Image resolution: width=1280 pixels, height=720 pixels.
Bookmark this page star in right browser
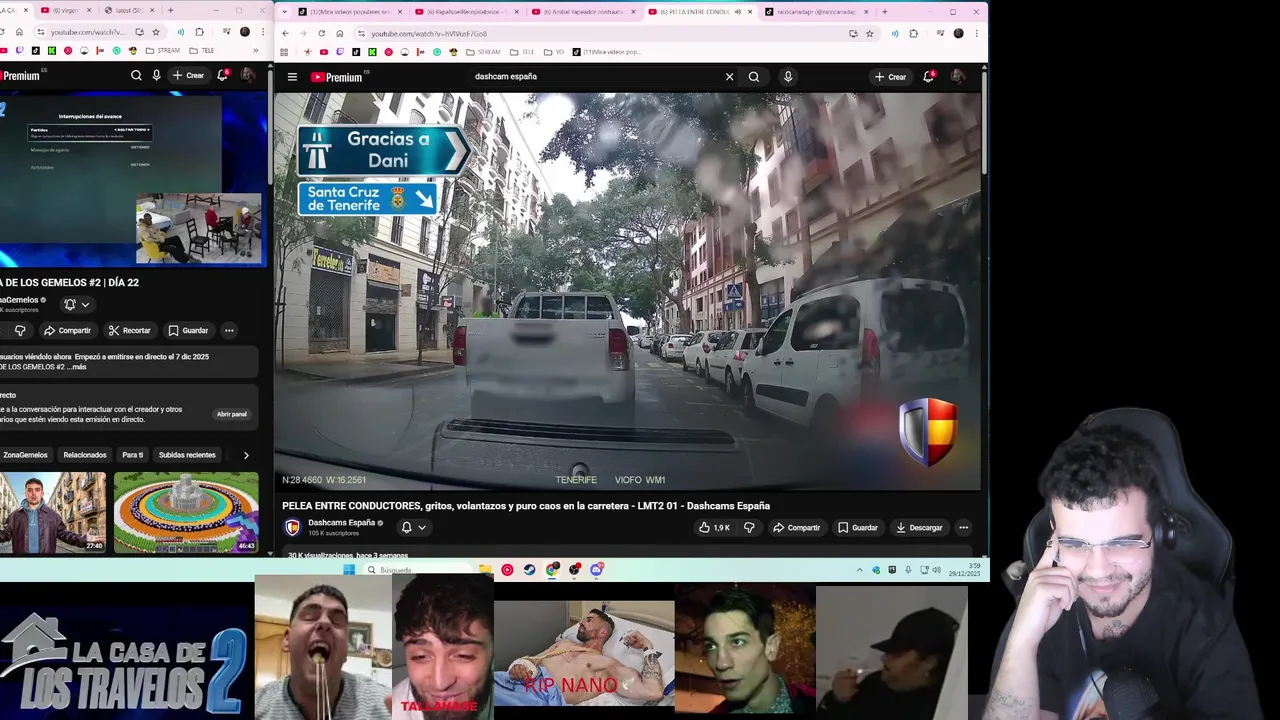point(869,33)
